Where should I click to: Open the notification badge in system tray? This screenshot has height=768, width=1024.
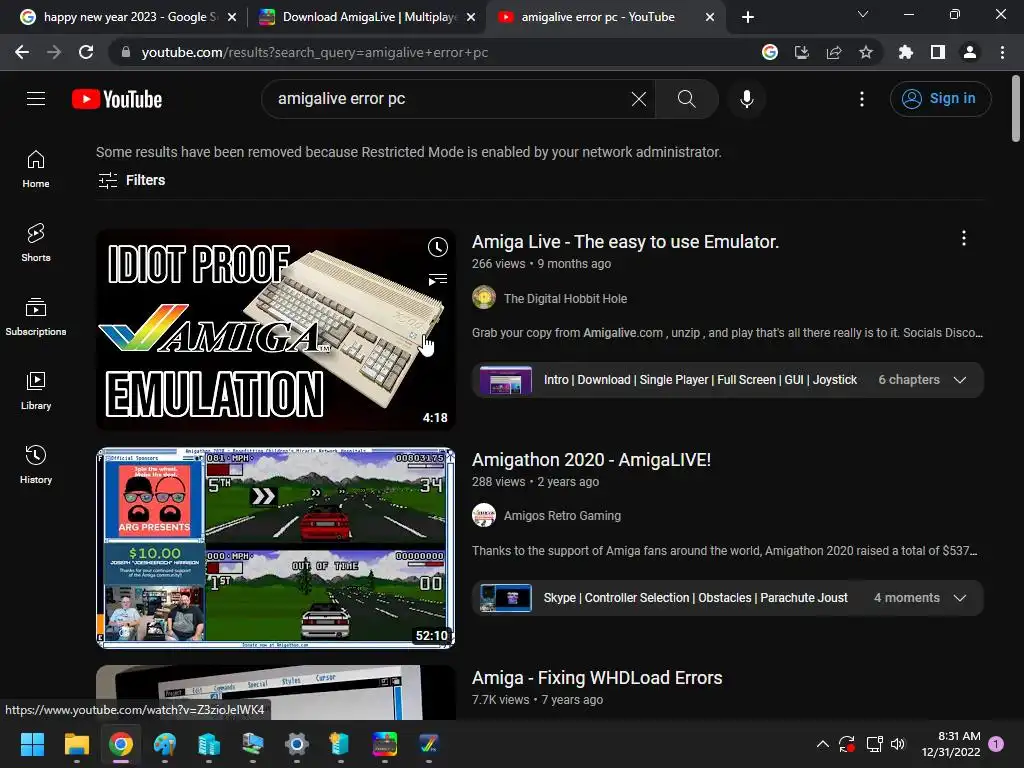(996, 744)
